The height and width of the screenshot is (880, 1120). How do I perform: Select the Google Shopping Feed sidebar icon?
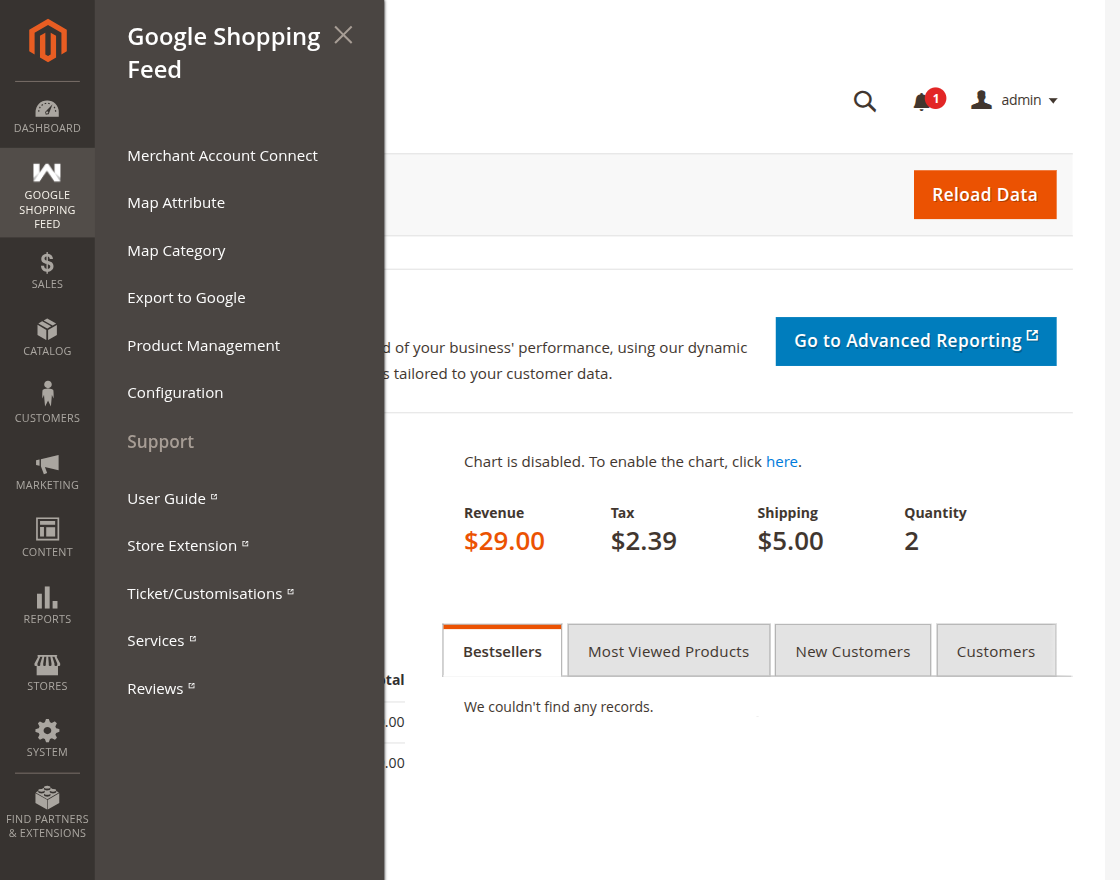coord(47,172)
